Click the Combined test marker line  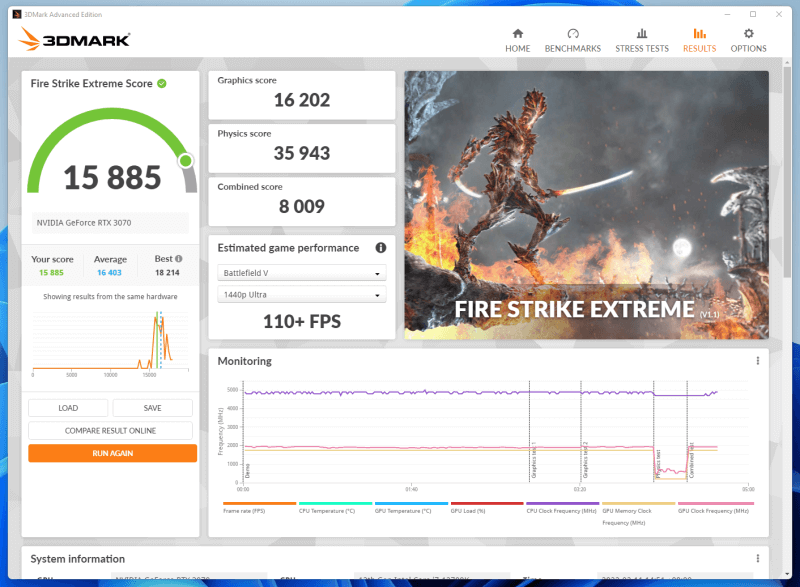click(x=687, y=431)
